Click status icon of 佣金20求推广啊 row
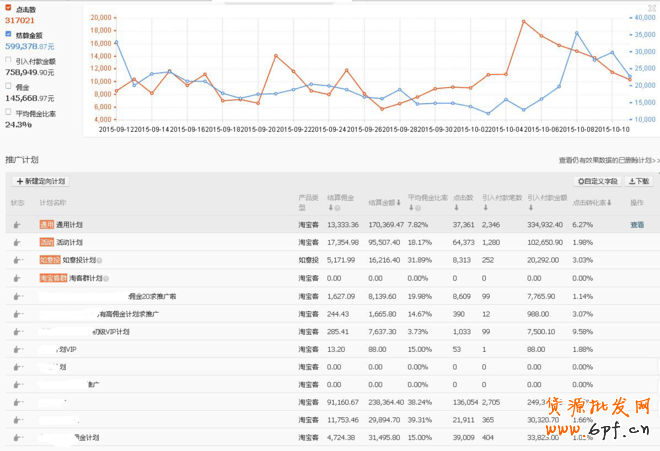This screenshot has width=660, height=451. coord(17,296)
